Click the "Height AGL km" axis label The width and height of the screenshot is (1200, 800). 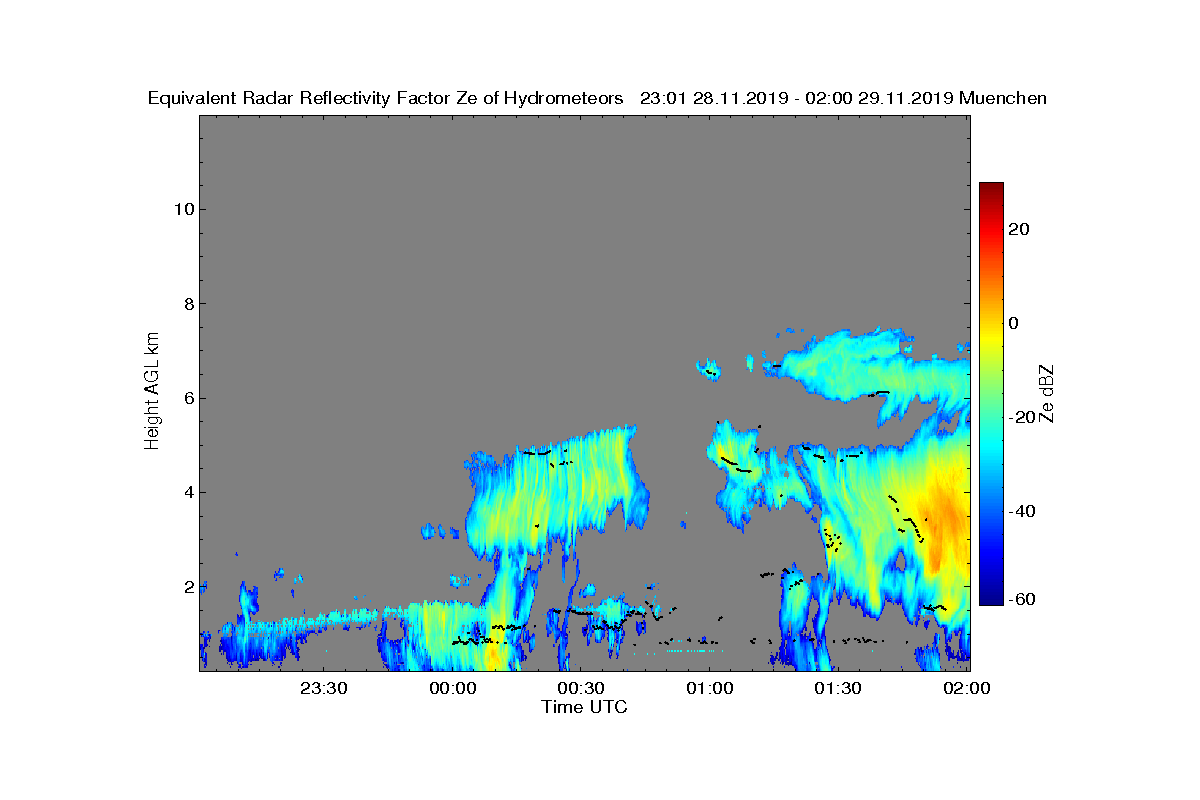tap(152, 391)
